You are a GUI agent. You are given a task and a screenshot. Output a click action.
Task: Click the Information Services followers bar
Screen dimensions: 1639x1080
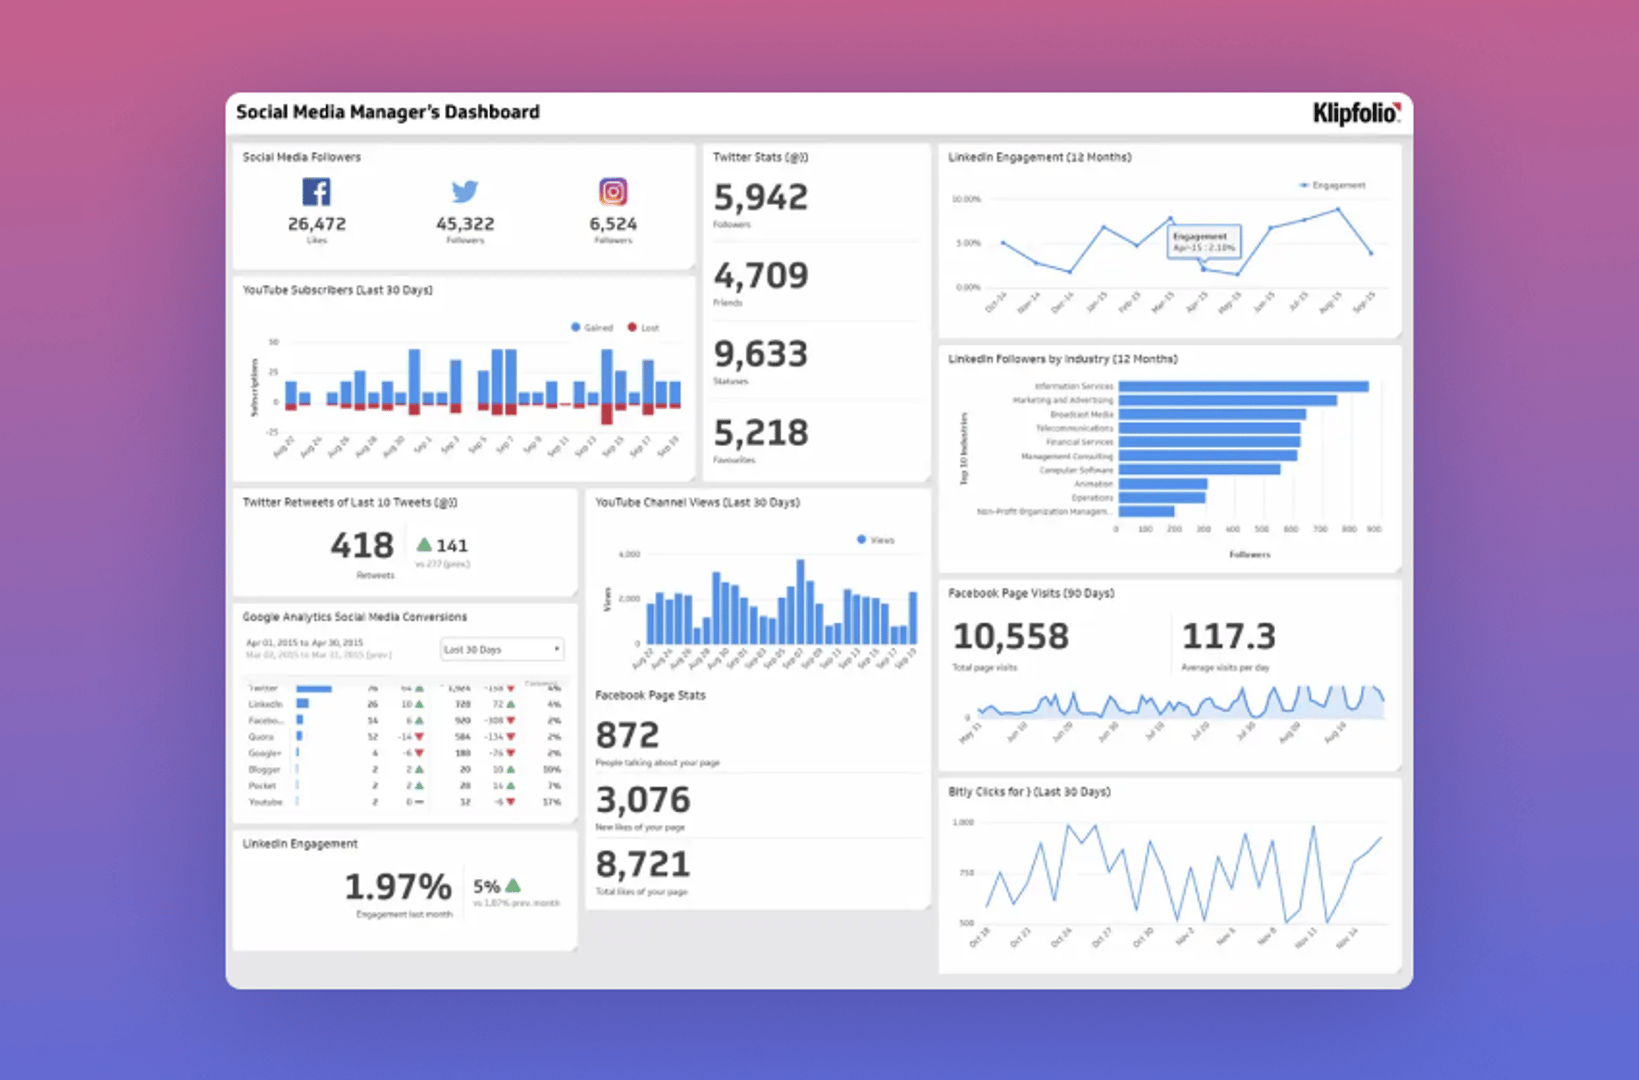point(1243,385)
